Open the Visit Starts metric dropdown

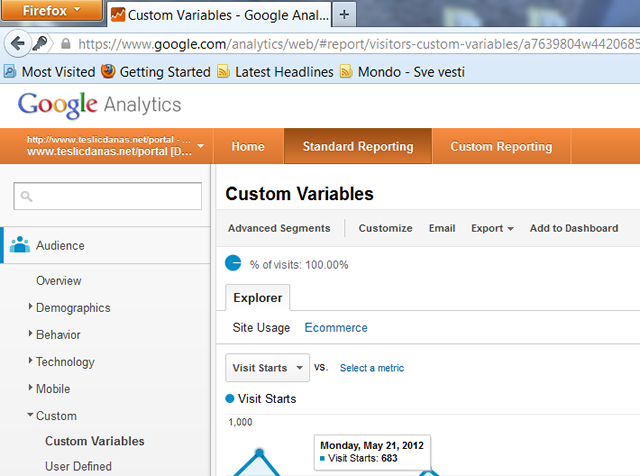(267, 368)
